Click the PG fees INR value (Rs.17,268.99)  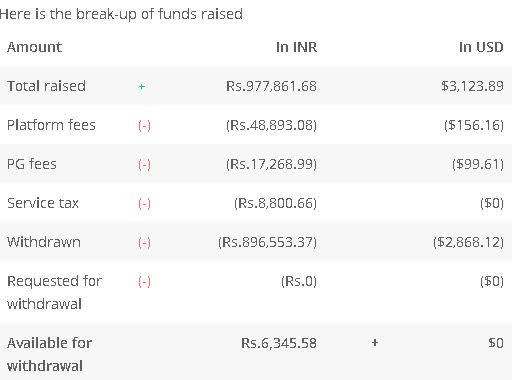[x=271, y=164]
